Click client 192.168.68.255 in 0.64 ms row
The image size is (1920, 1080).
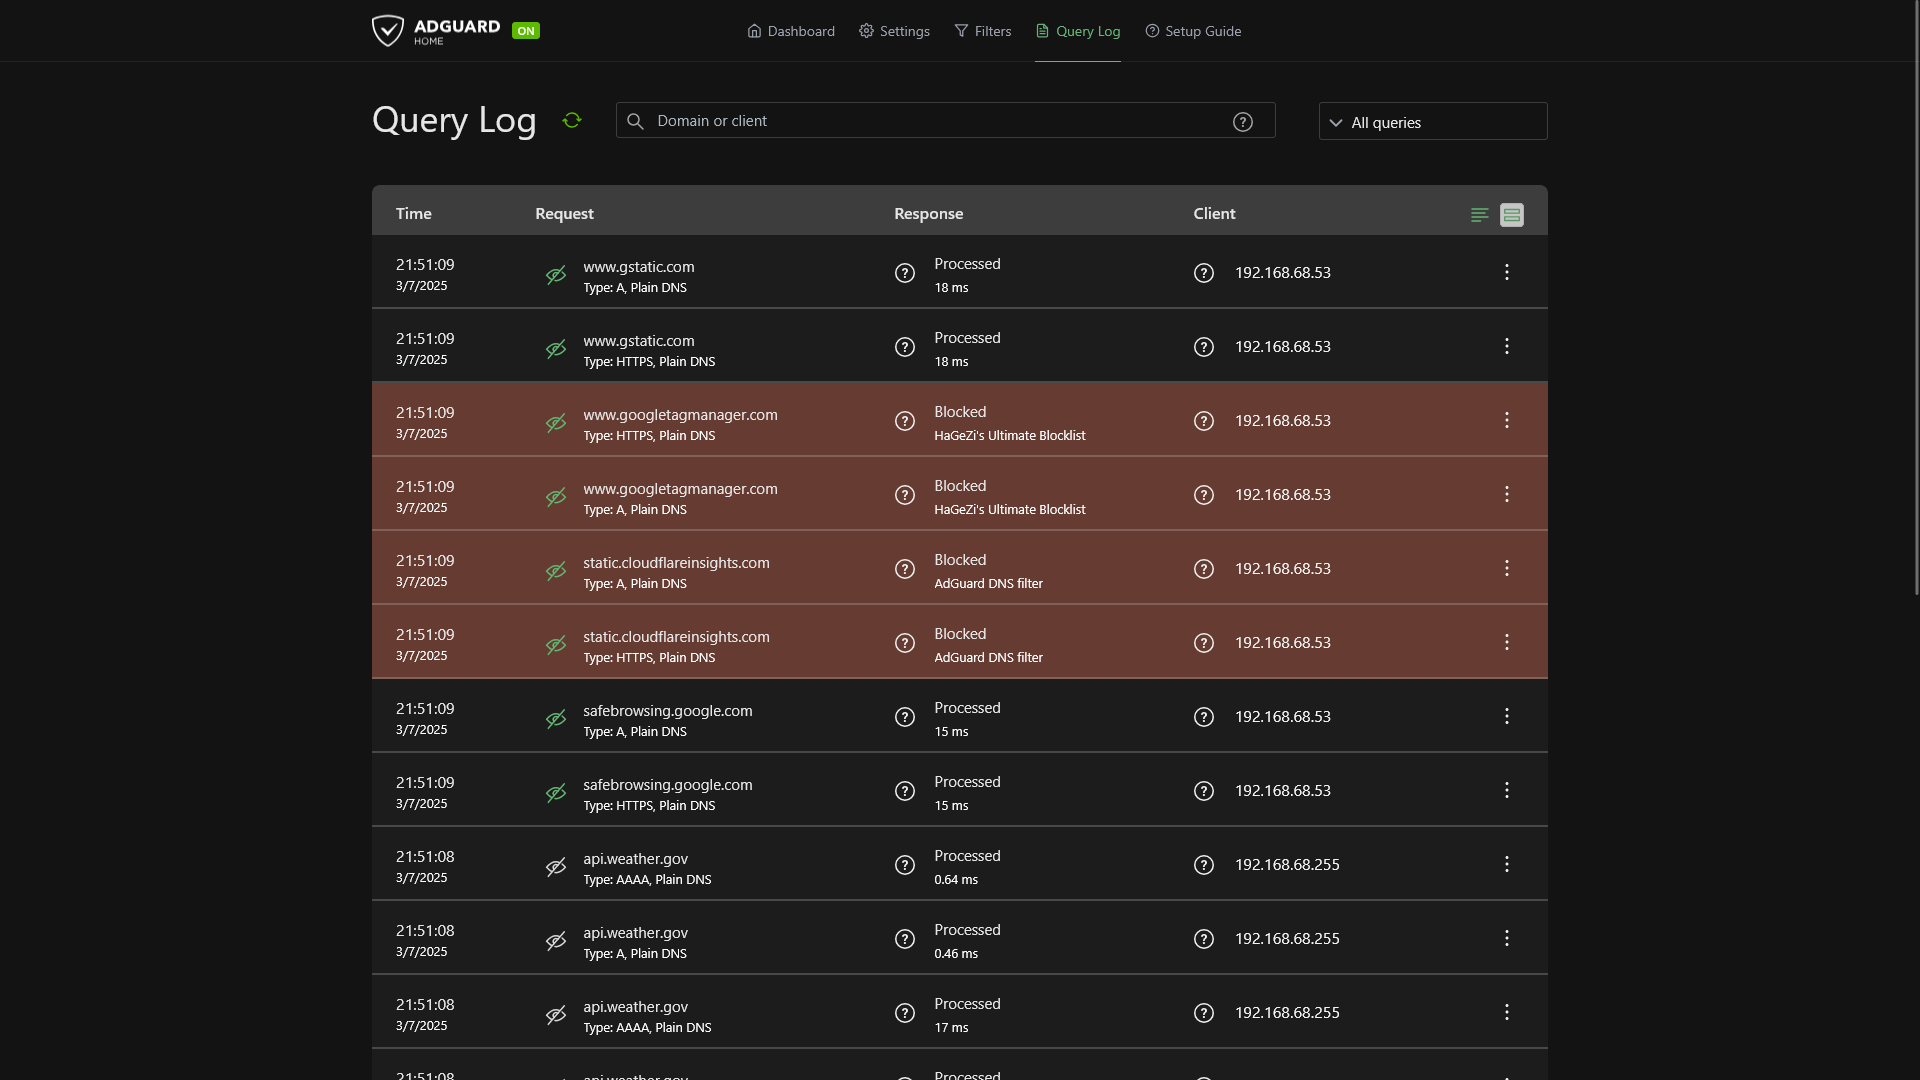pyautogui.click(x=1287, y=865)
